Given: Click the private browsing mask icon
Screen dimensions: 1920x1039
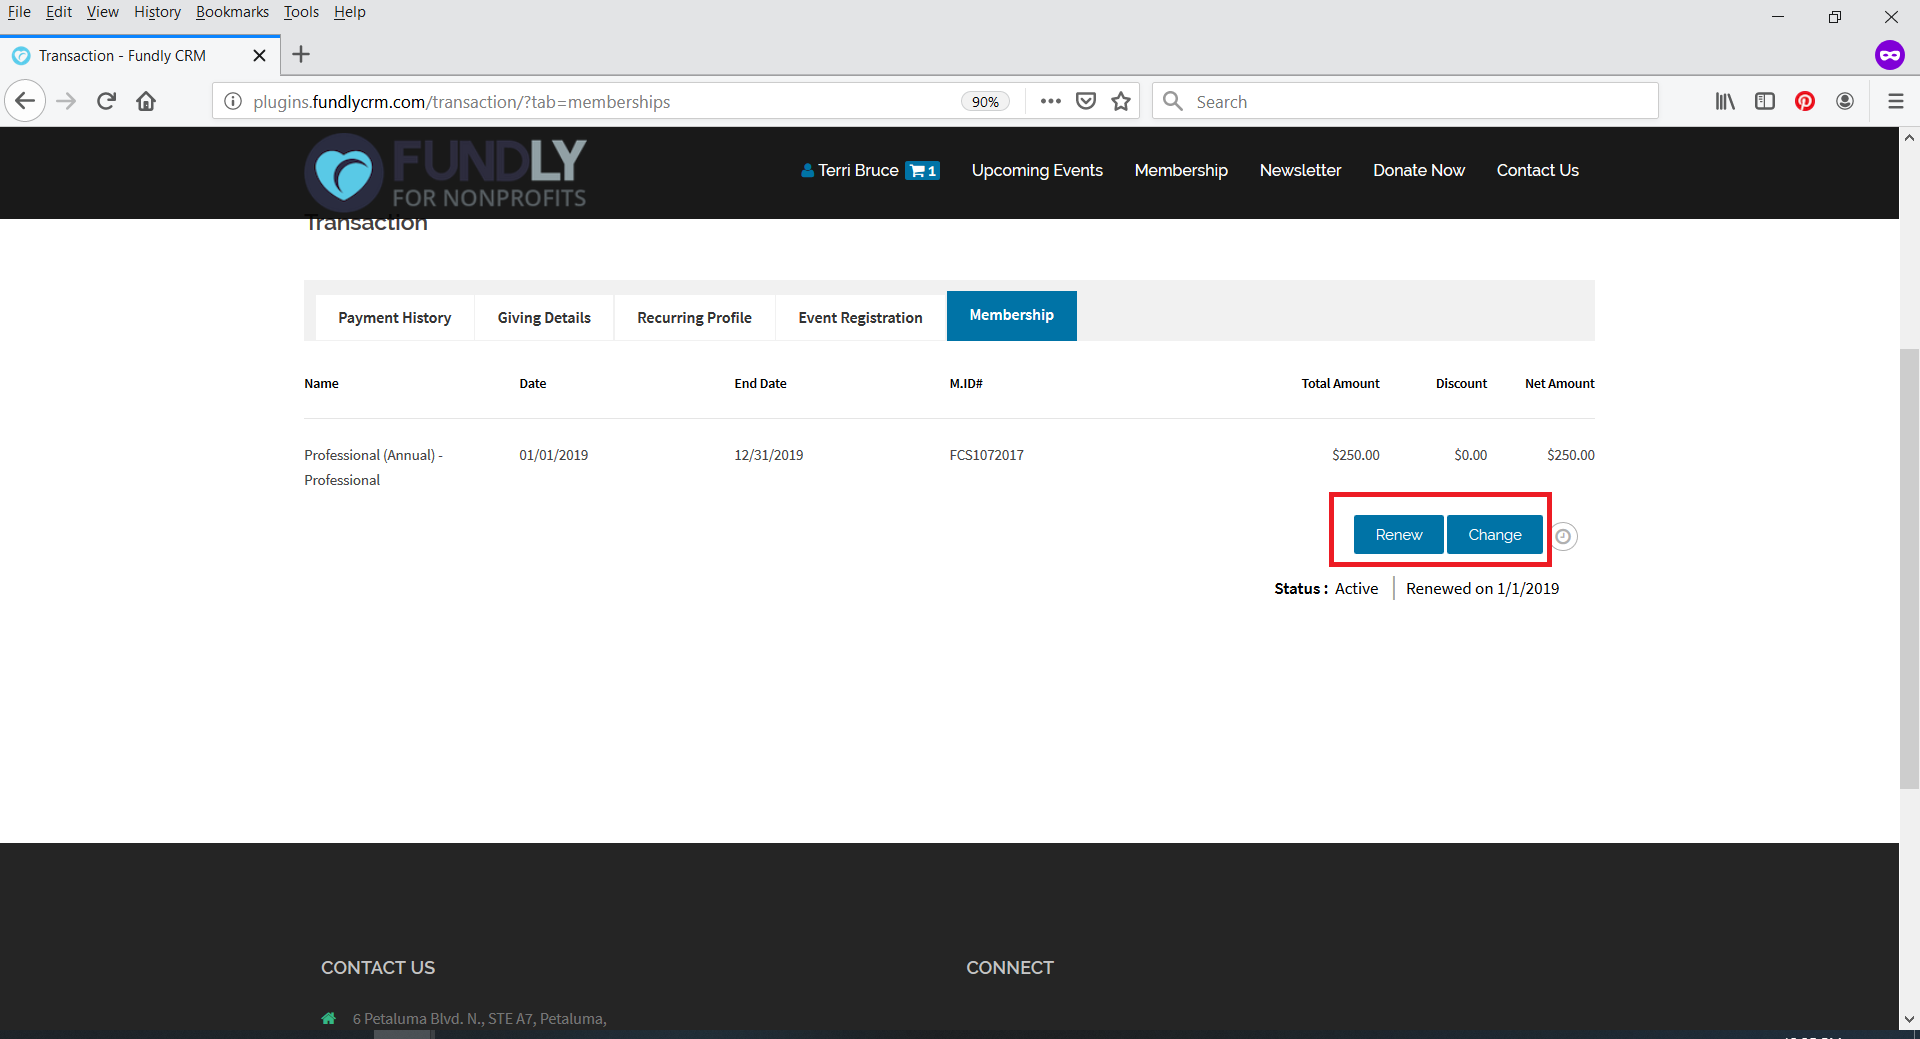Looking at the screenshot, I should (x=1889, y=55).
